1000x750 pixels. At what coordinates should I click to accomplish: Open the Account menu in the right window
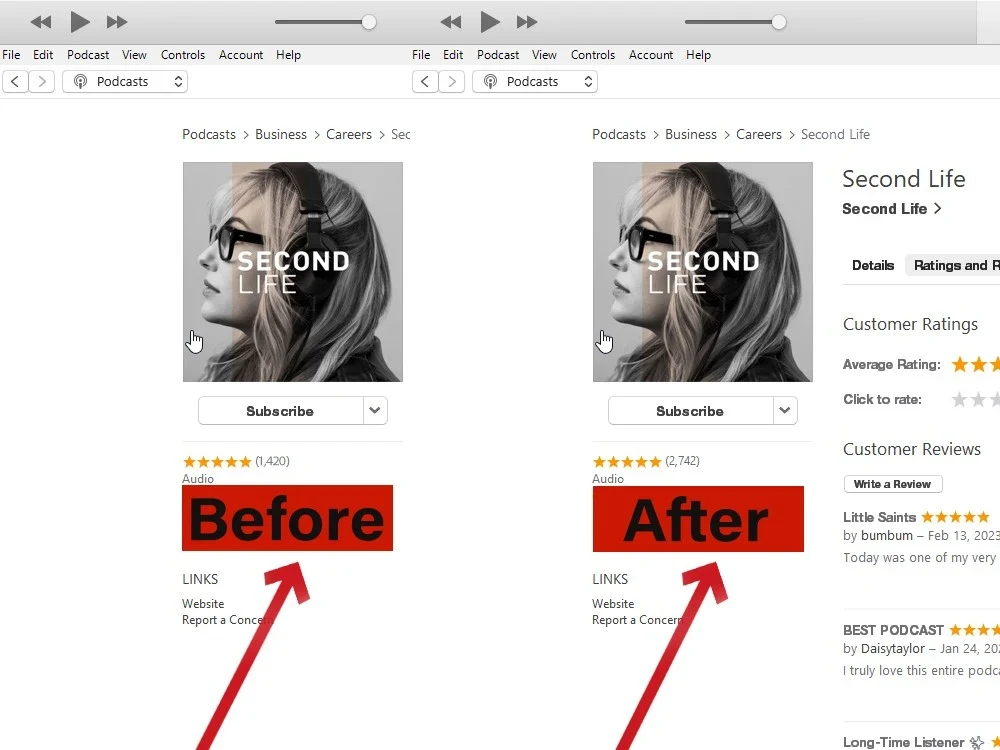pyautogui.click(x=651, y=55)
